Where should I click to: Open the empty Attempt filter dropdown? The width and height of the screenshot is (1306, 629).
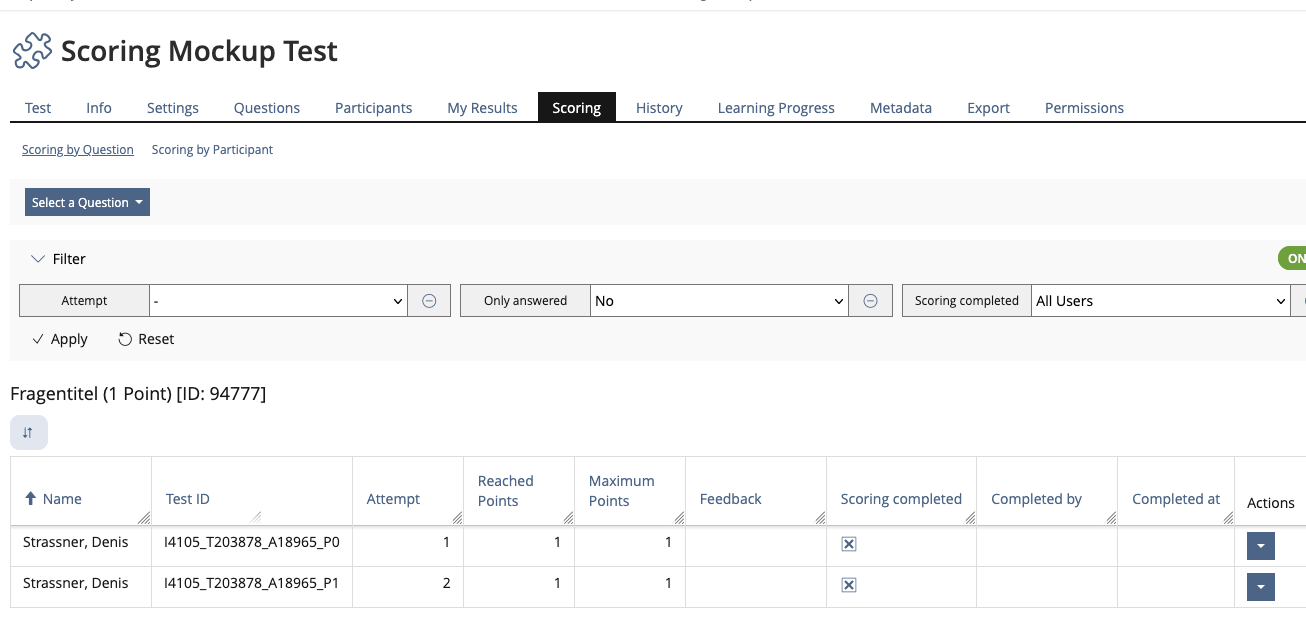[278, 300]
